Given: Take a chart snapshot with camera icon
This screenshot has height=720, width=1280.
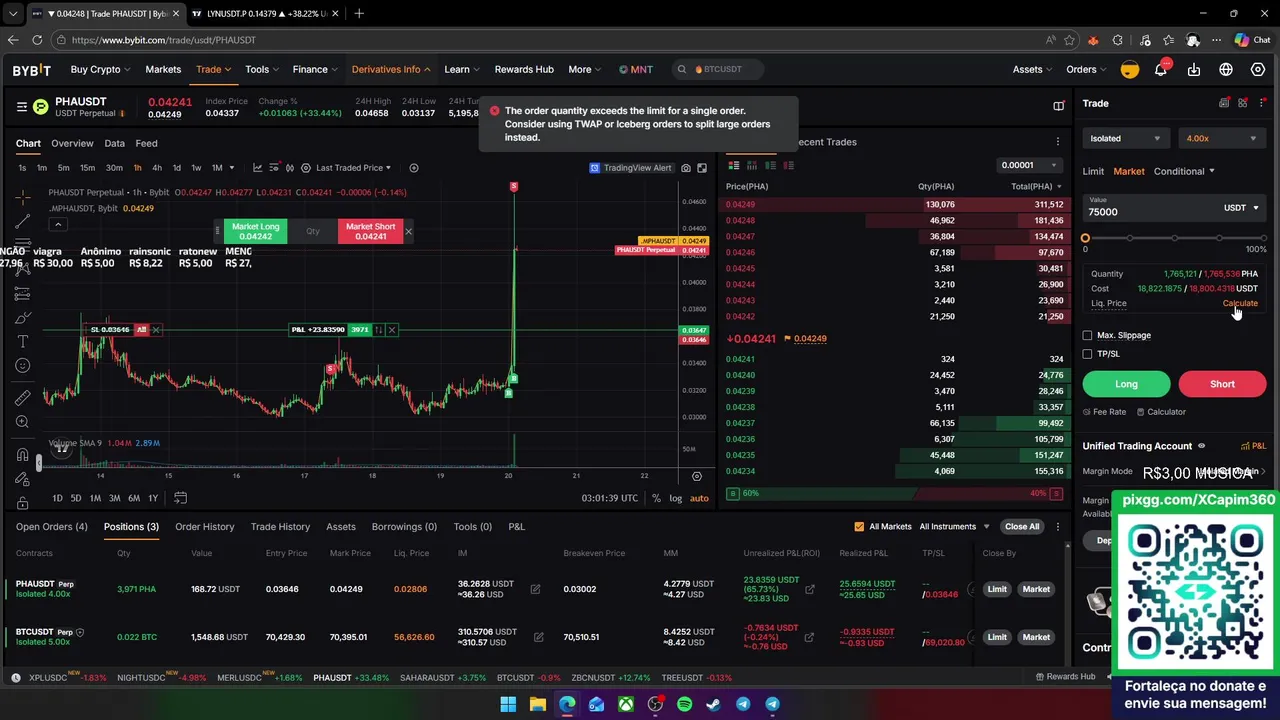Looking at the screenshot, I should [686, 168].
